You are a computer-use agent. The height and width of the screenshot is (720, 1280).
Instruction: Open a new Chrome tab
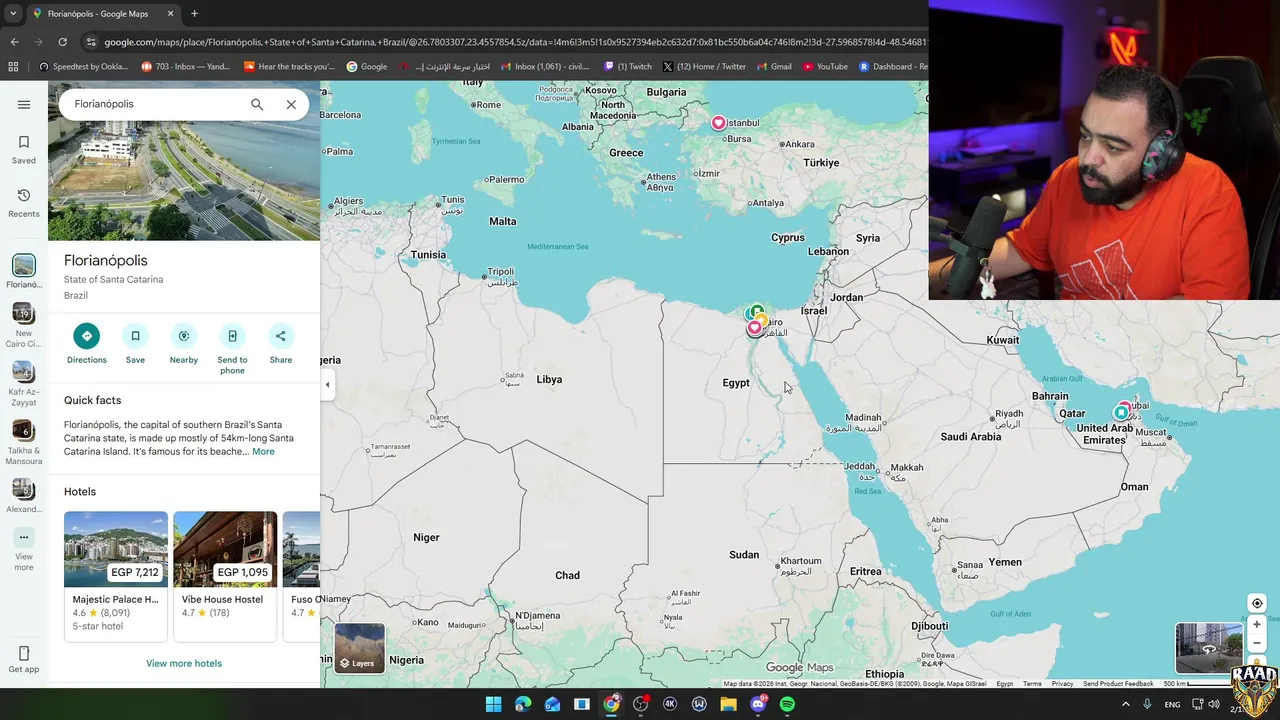194,14
